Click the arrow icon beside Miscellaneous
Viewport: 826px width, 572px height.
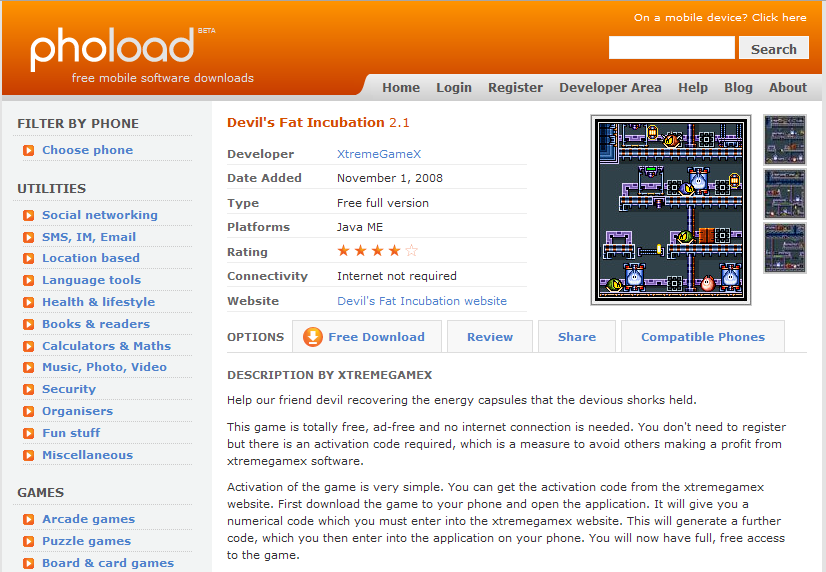point(28,456)
